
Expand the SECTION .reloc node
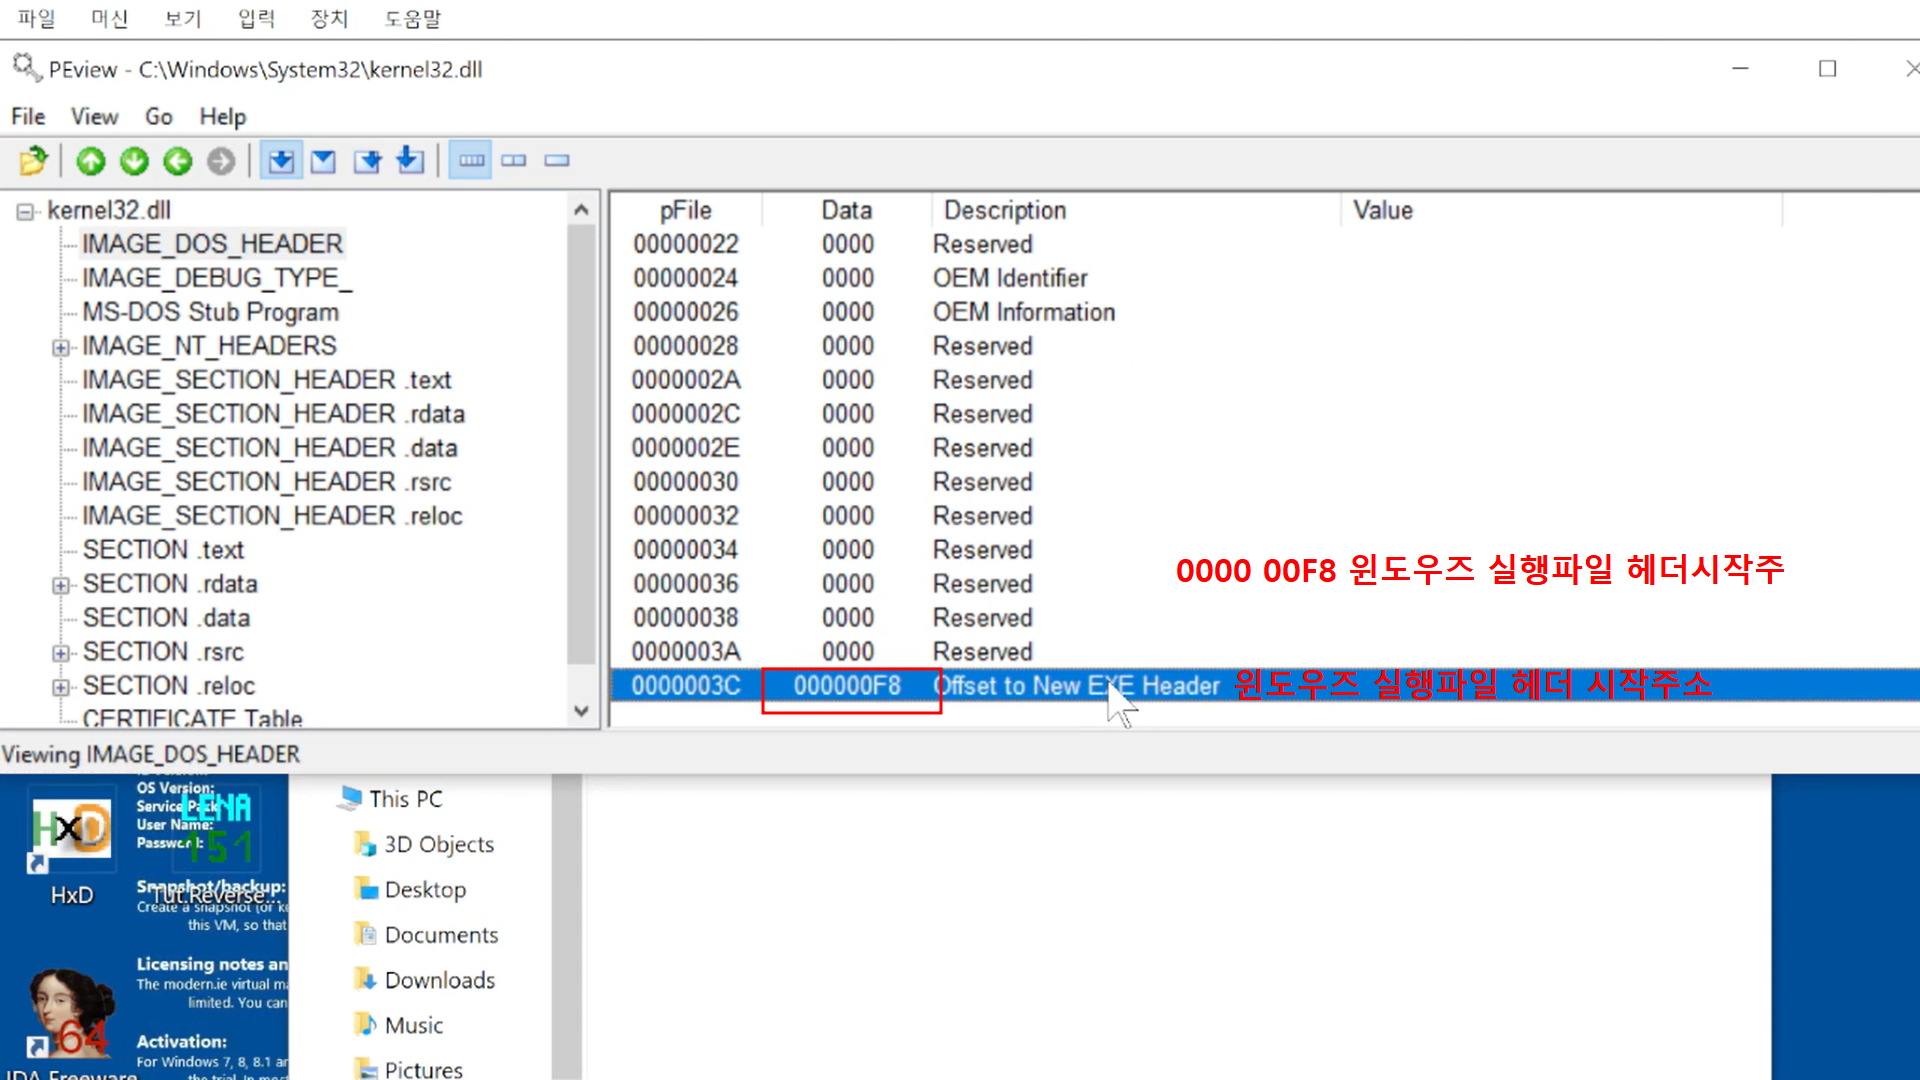61,687
